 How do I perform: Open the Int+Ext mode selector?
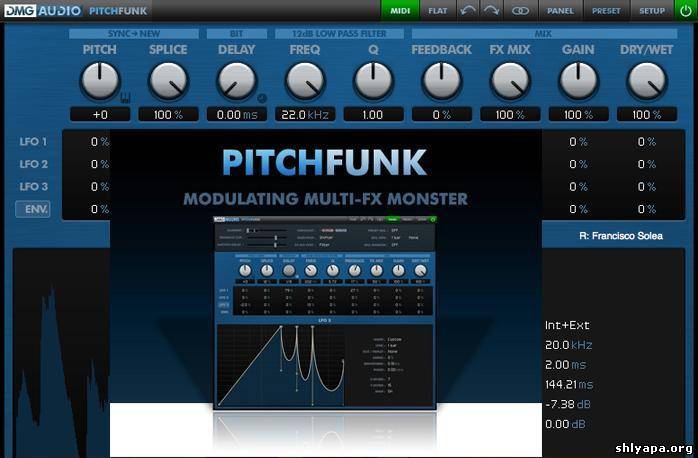pyautogui.click(x=567, y=325)
